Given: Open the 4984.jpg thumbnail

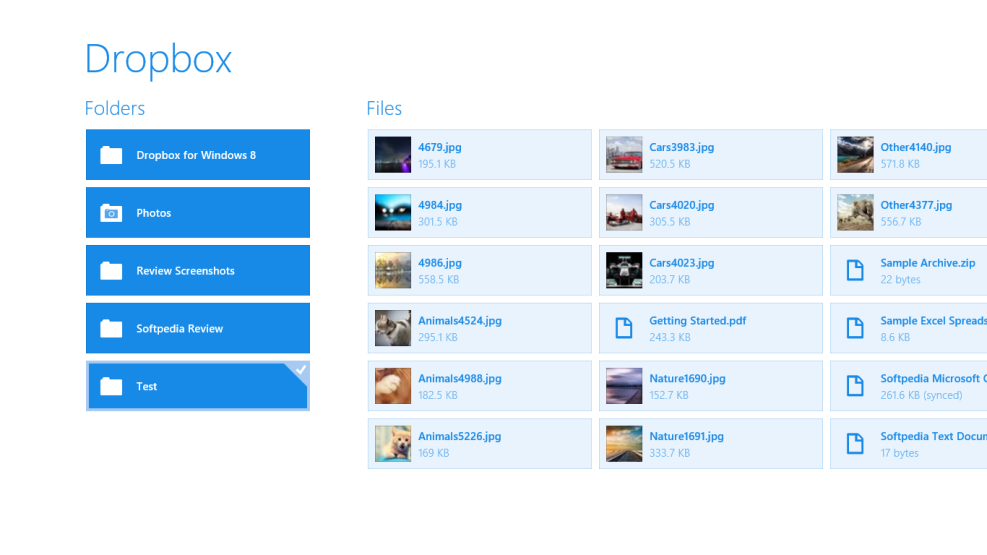Looking at the screenshot, I should (393, 213).
